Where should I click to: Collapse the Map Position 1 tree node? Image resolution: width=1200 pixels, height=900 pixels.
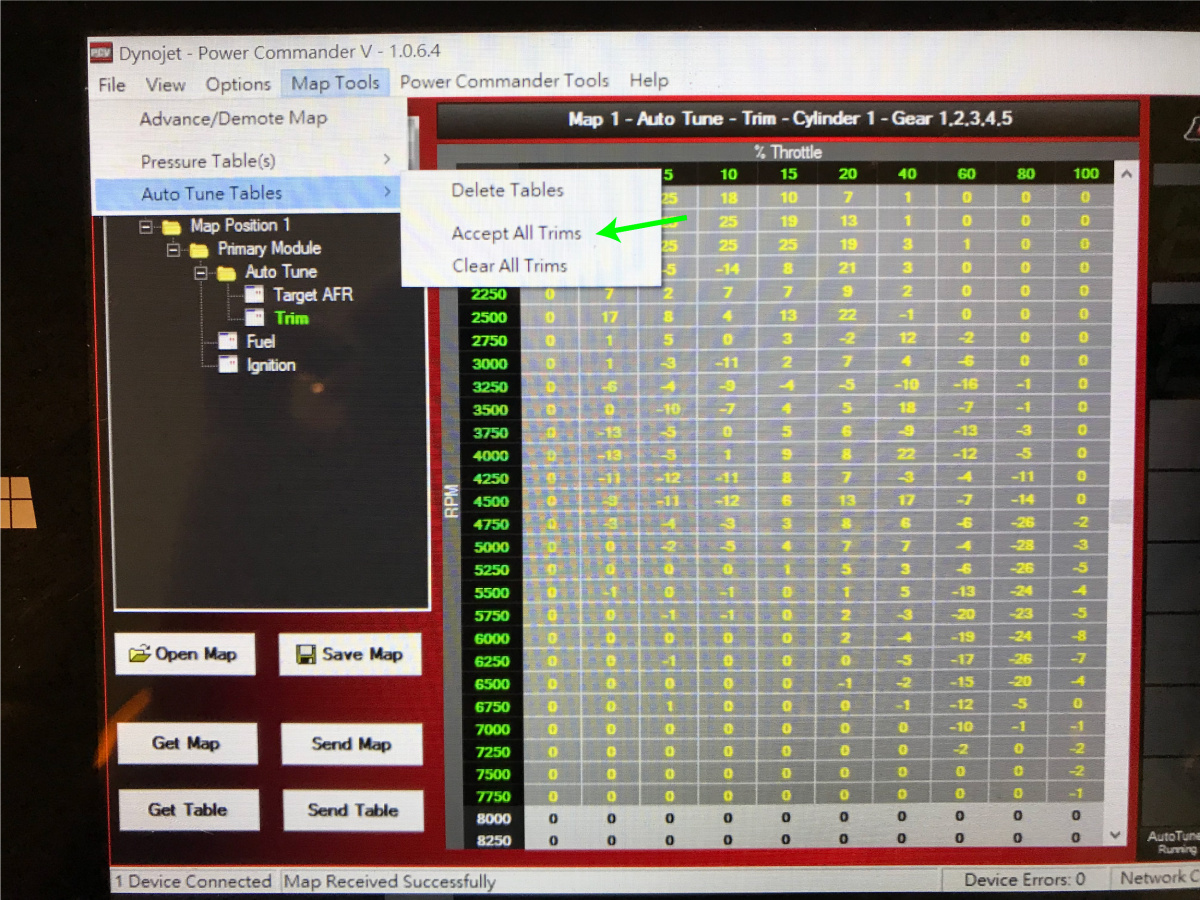[x=146, y=226]
